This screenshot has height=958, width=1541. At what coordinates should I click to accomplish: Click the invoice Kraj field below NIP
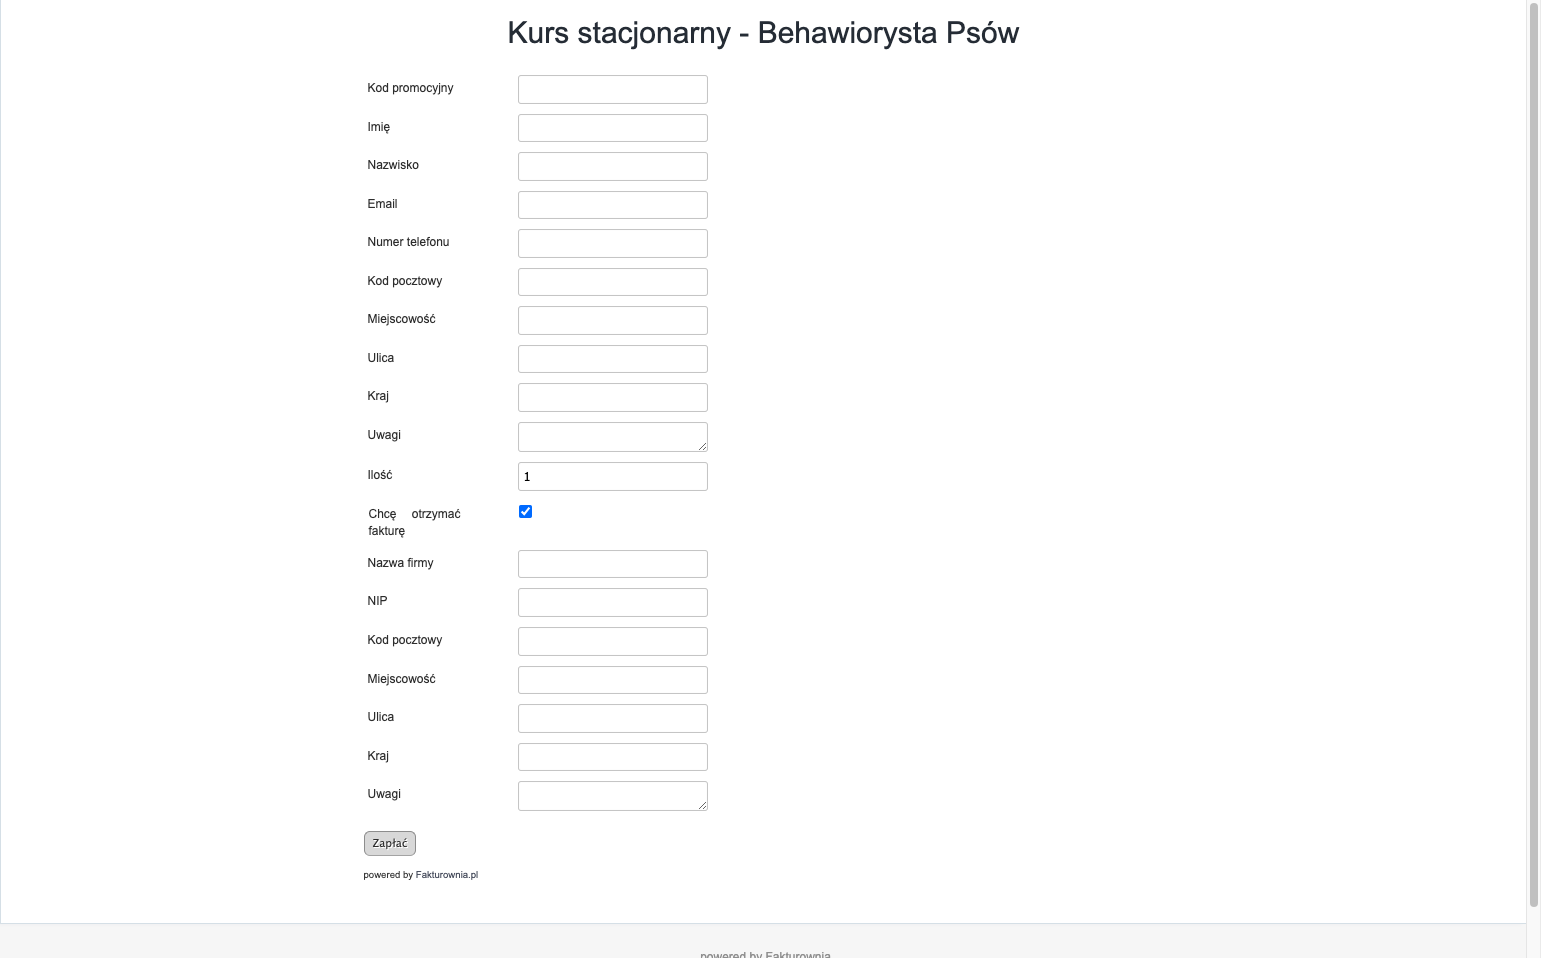(612, 757)
